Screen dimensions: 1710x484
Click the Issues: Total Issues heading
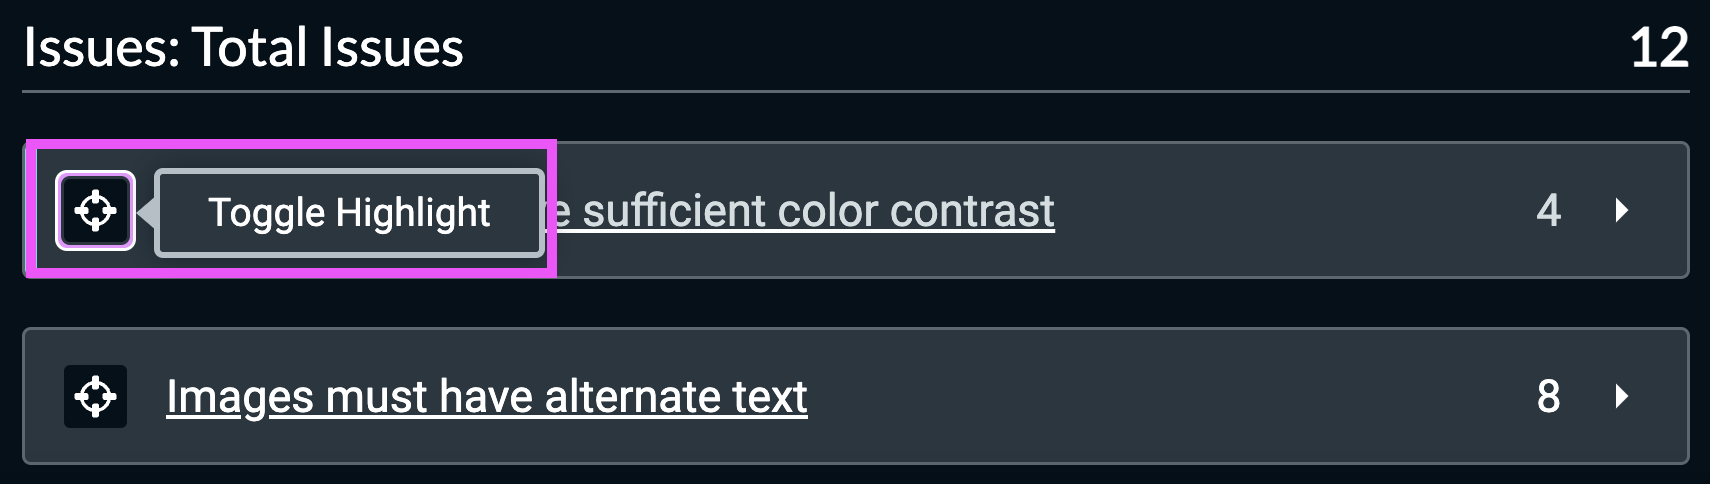click(243, 47)
